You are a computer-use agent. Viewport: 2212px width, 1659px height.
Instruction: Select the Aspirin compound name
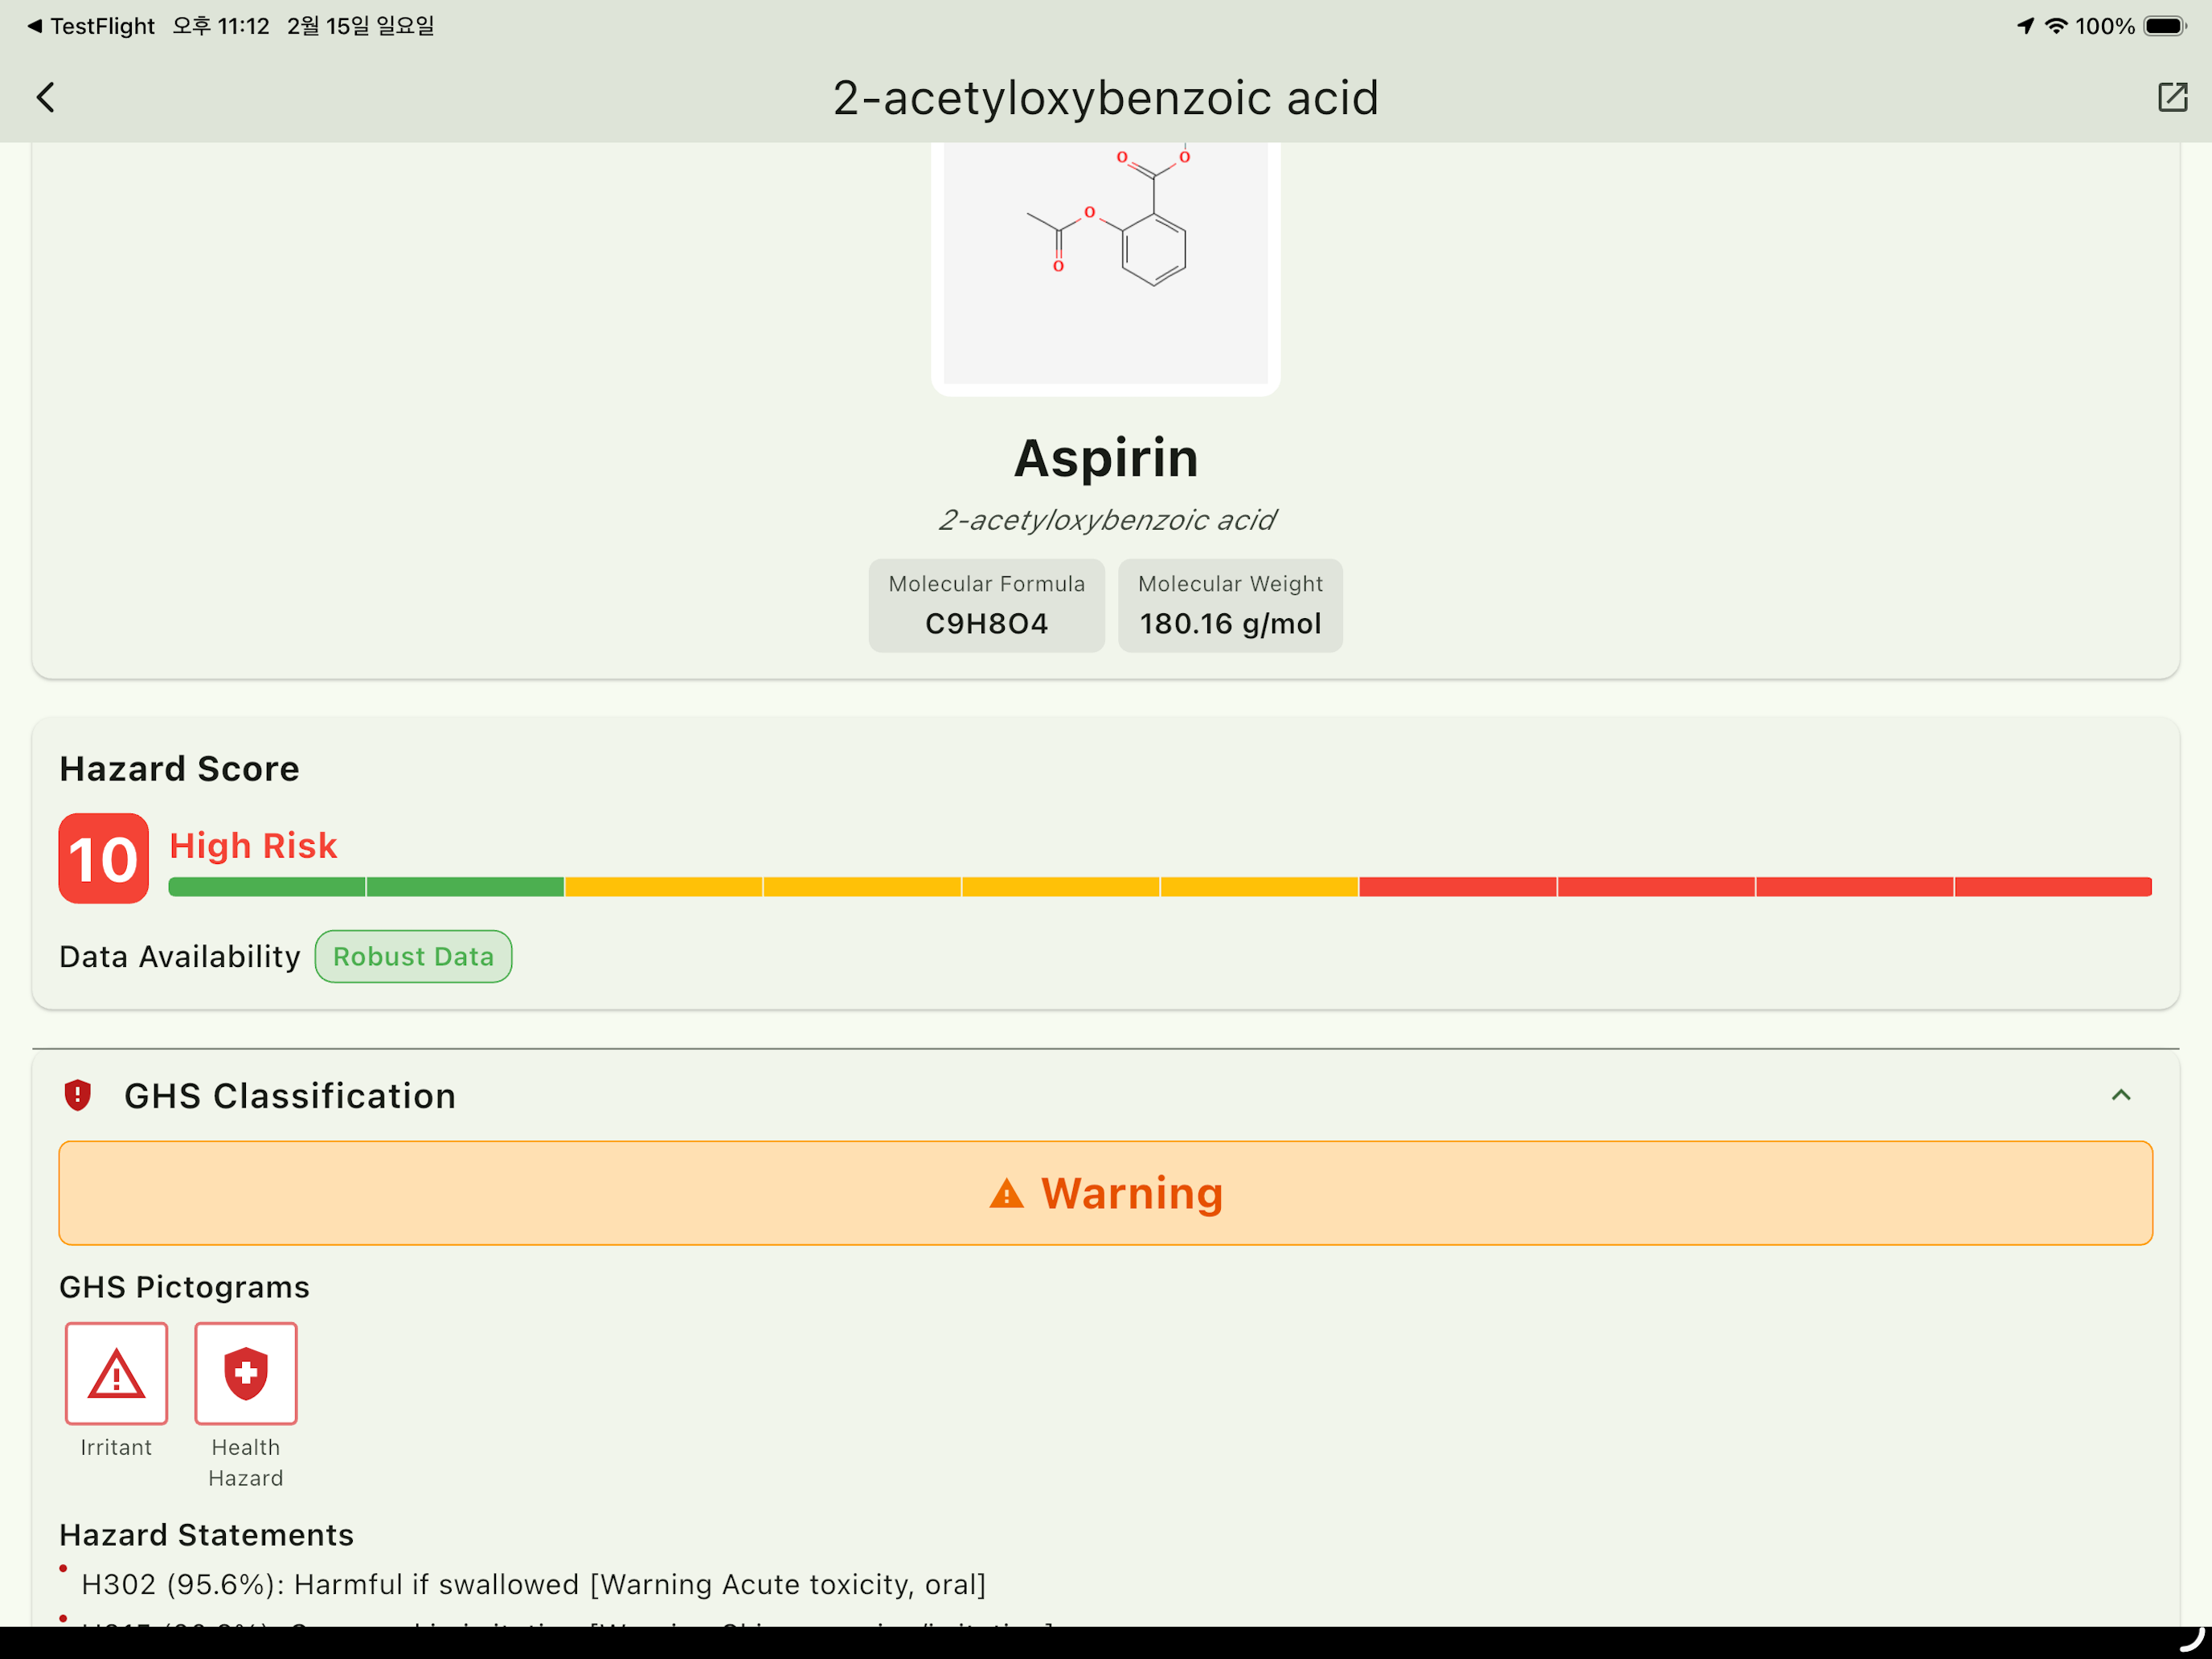click(1106, 458)
